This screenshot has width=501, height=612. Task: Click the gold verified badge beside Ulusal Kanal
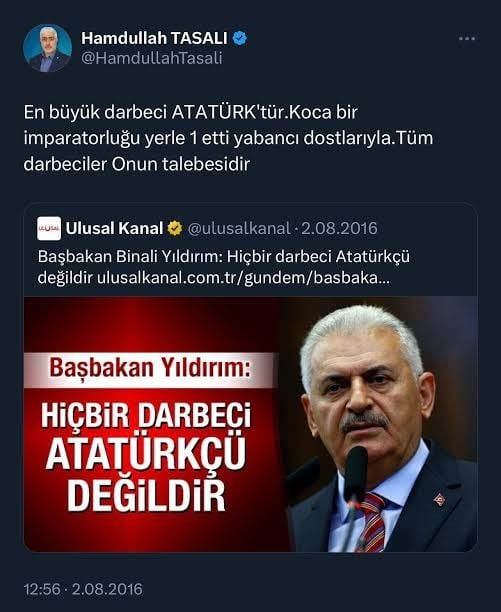pos(175,228)
